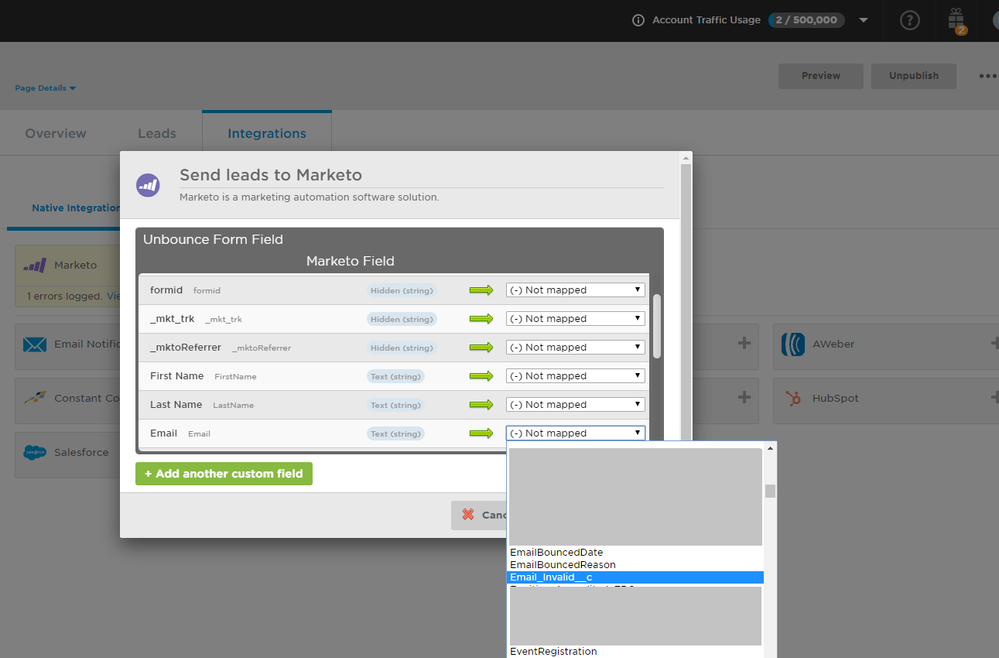
Task: Click the Marketo logo in dialog header
Action: point(148,185)
